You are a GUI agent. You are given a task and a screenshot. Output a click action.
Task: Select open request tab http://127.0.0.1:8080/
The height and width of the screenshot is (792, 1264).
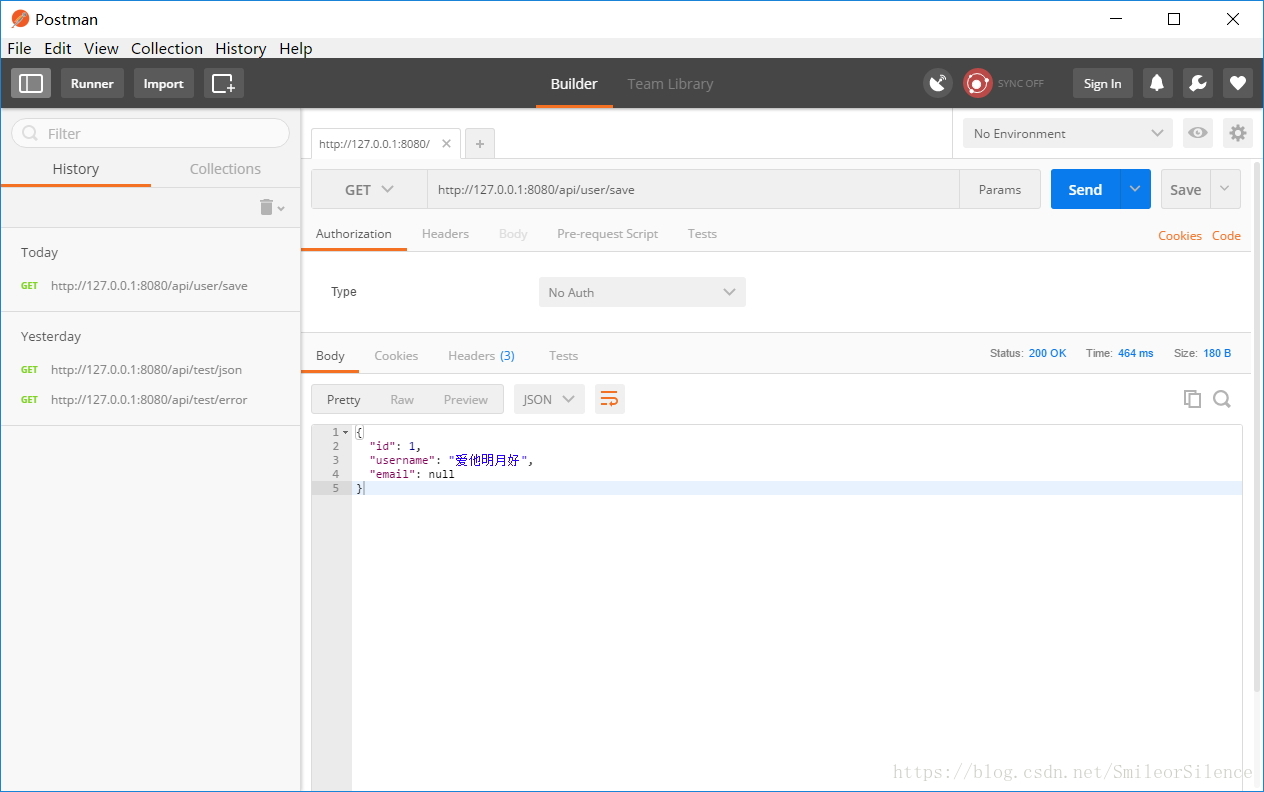[x=375, y=144]
